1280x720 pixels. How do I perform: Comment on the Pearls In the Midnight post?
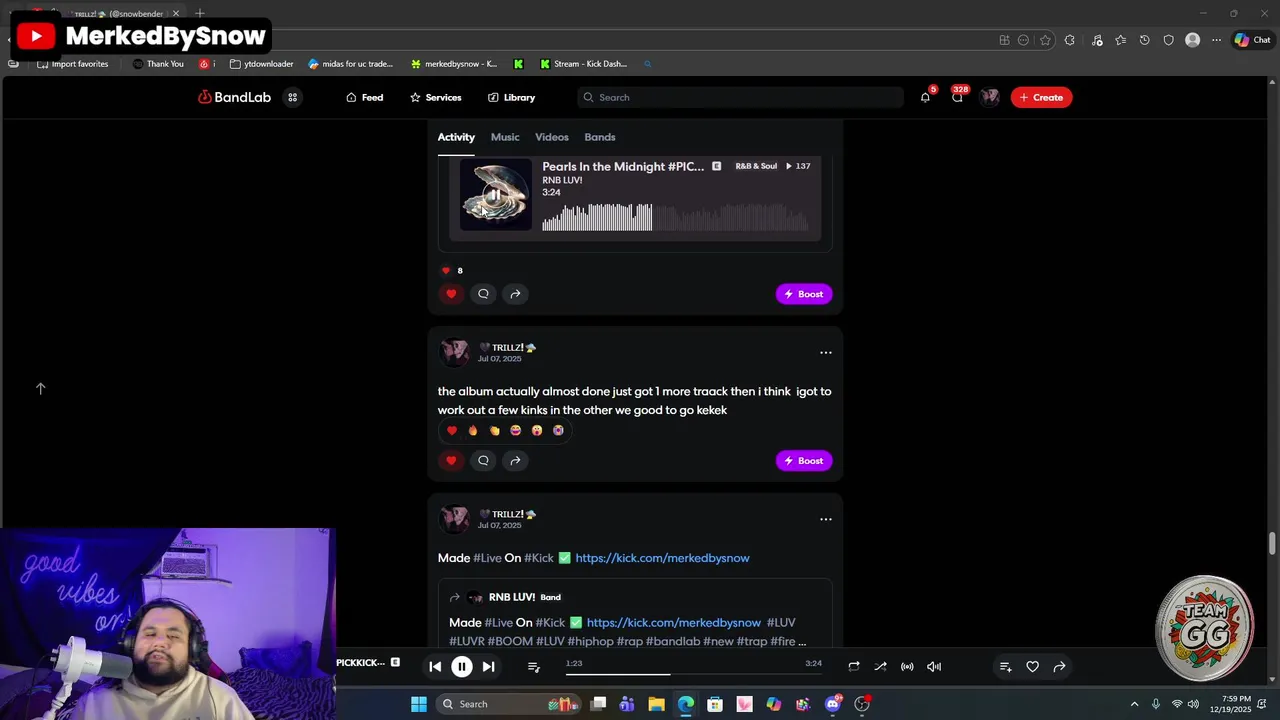483,294
